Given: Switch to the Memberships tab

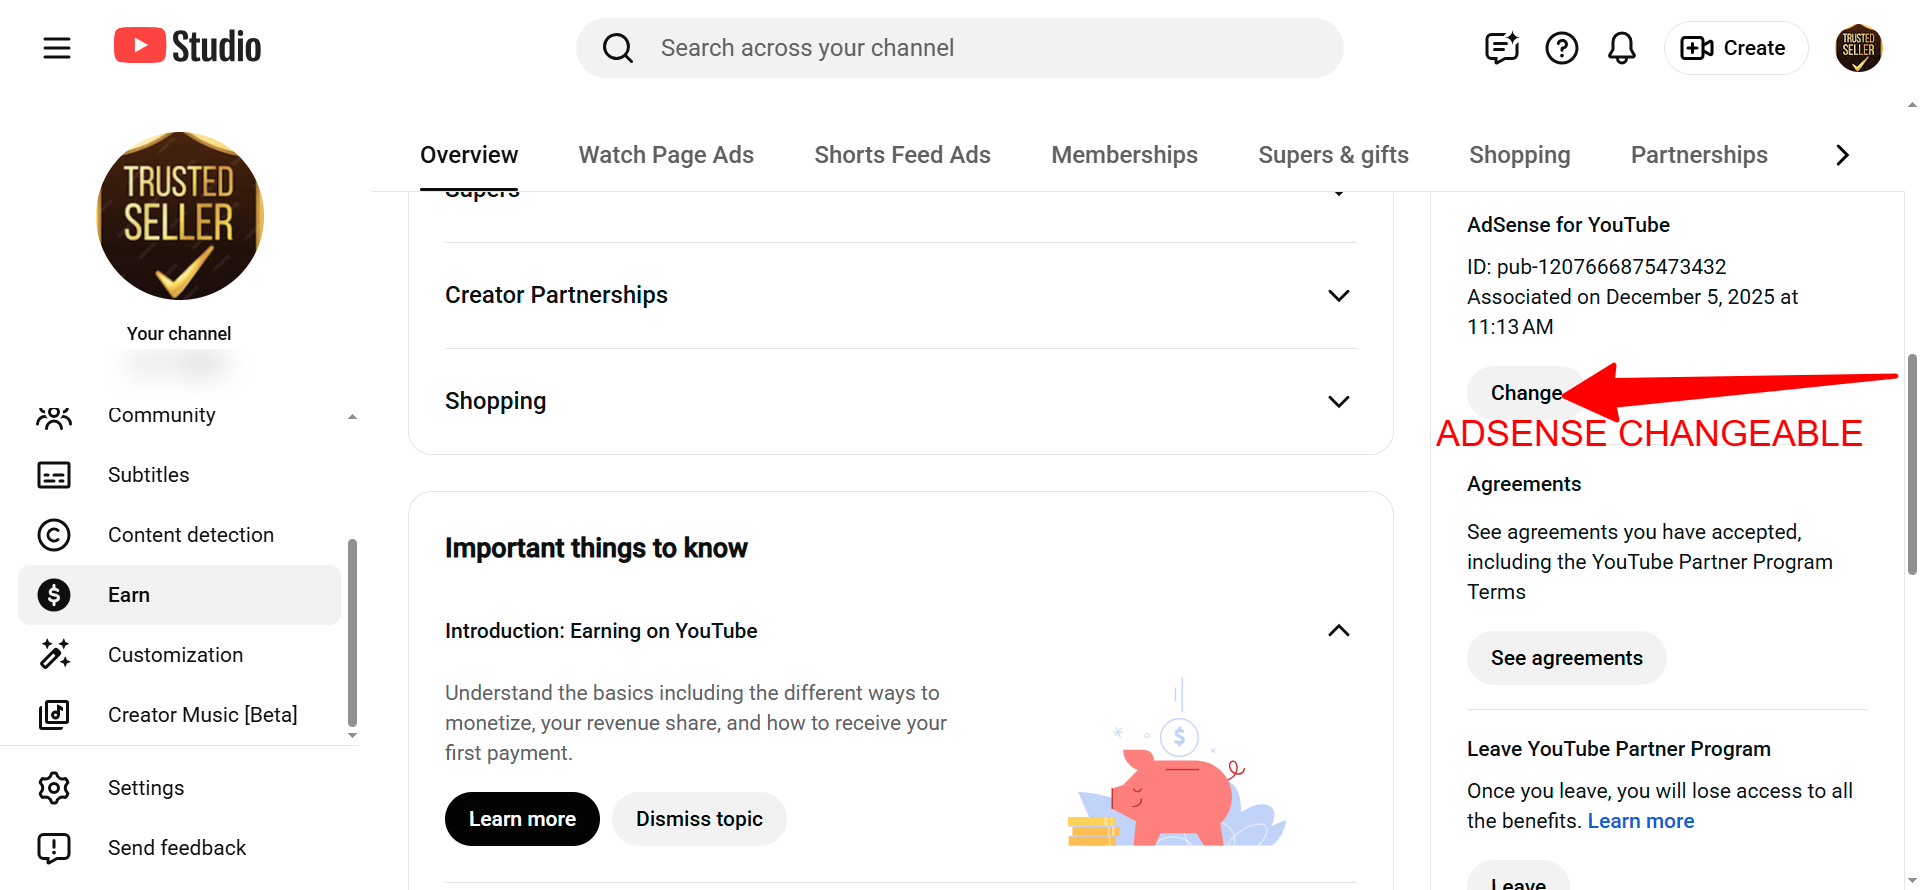Looking at the screenshot, I should point(1124,155).
